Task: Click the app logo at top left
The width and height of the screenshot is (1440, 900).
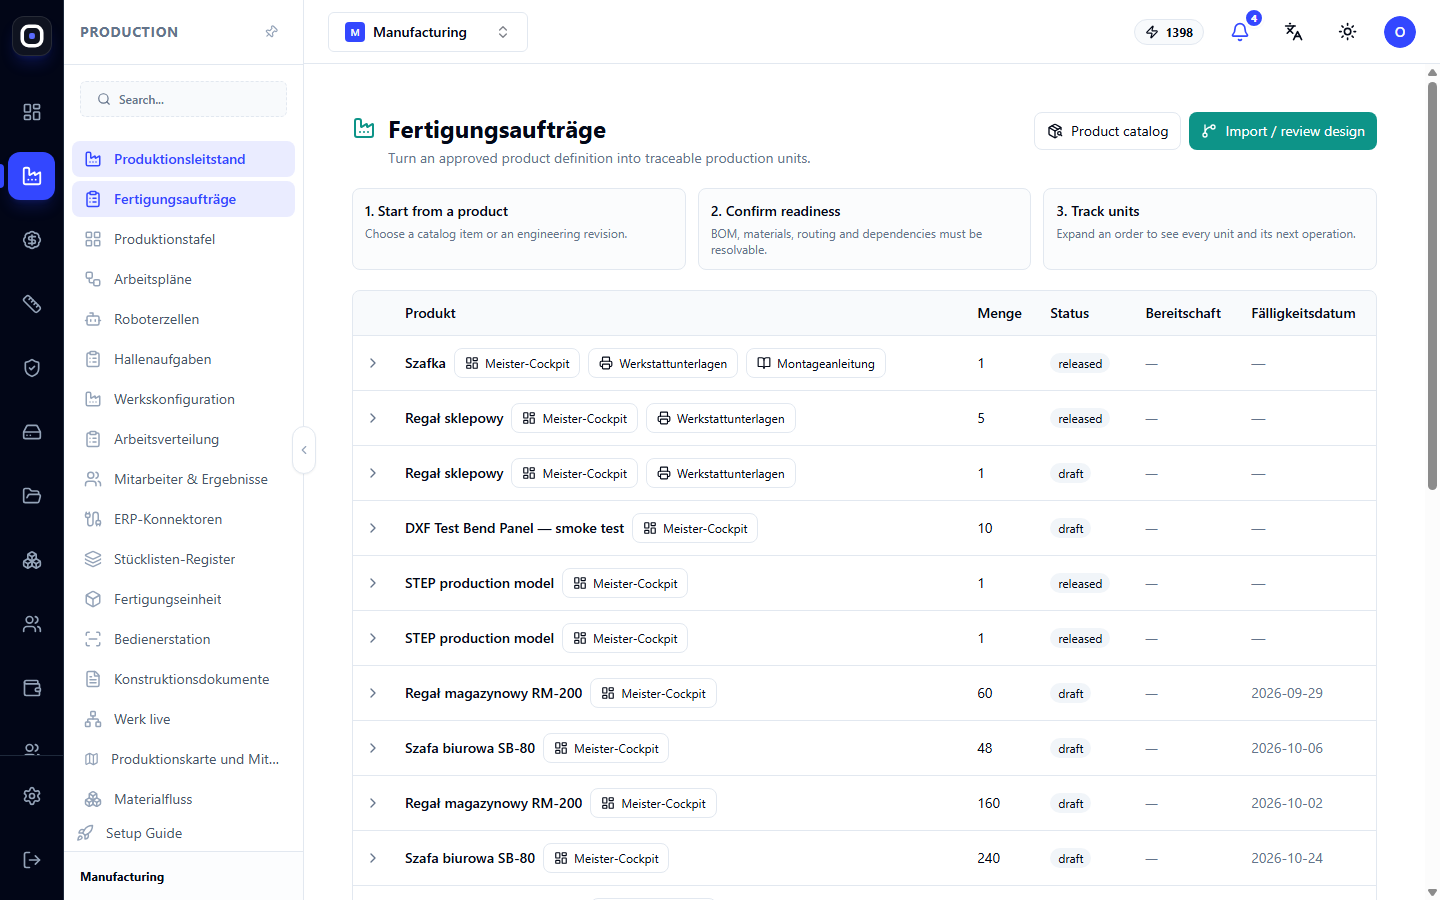Action: click(x=32, y=36)
